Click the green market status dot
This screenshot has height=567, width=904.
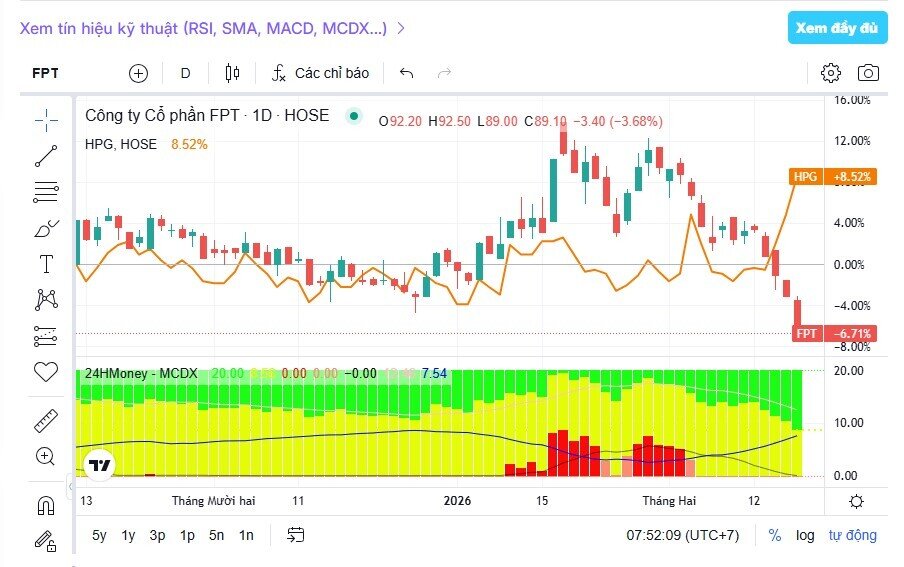click(x=354, y=116)
